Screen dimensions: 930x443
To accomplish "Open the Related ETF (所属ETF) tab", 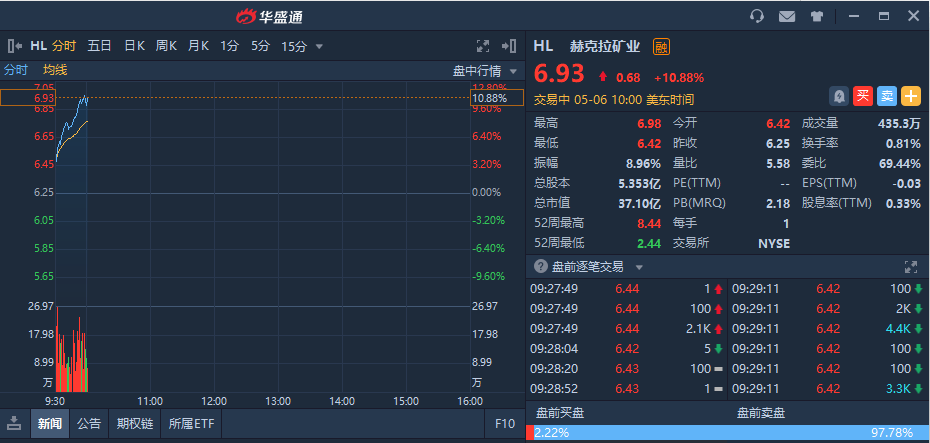I will (x=191, y=423).
